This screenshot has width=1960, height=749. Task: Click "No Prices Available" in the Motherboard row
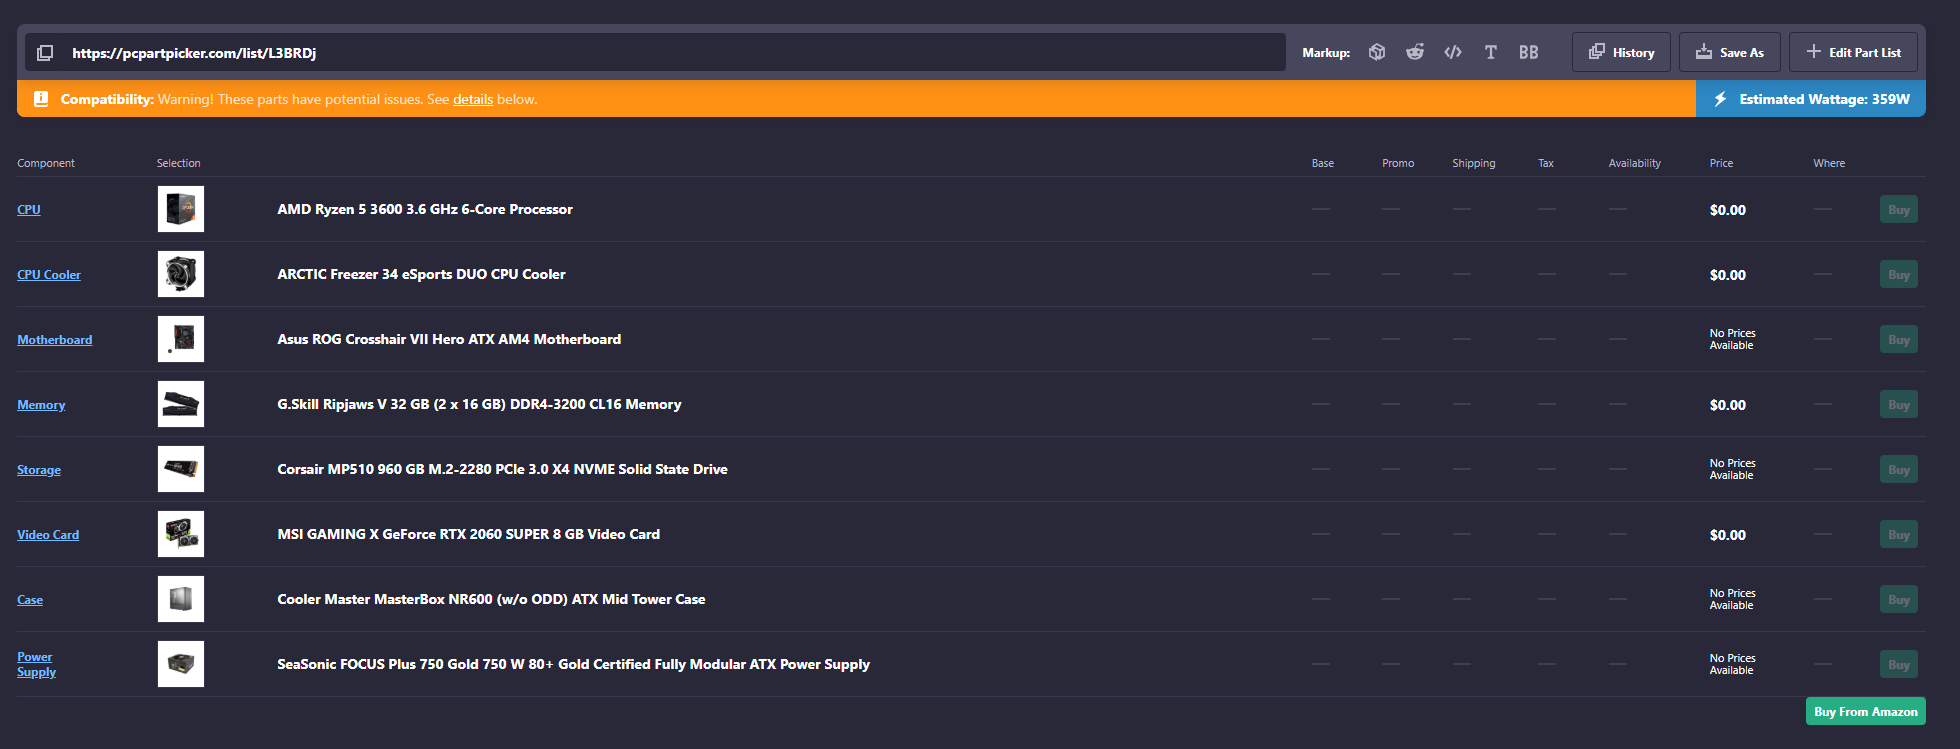(x=1732, y=339)
